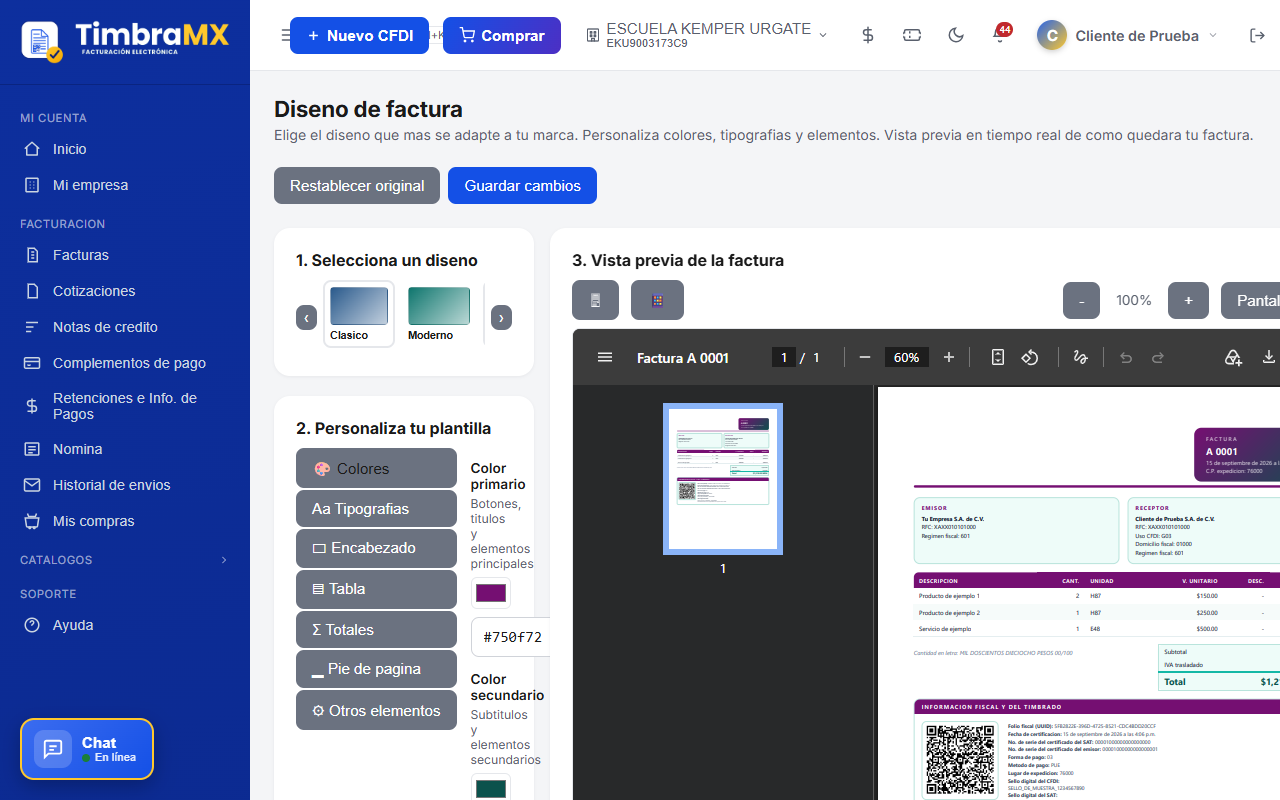Viewport: 1280px width, 800px height.
Task: Click the undo arrow in PDF toolbar
Action: [1126, 357]
